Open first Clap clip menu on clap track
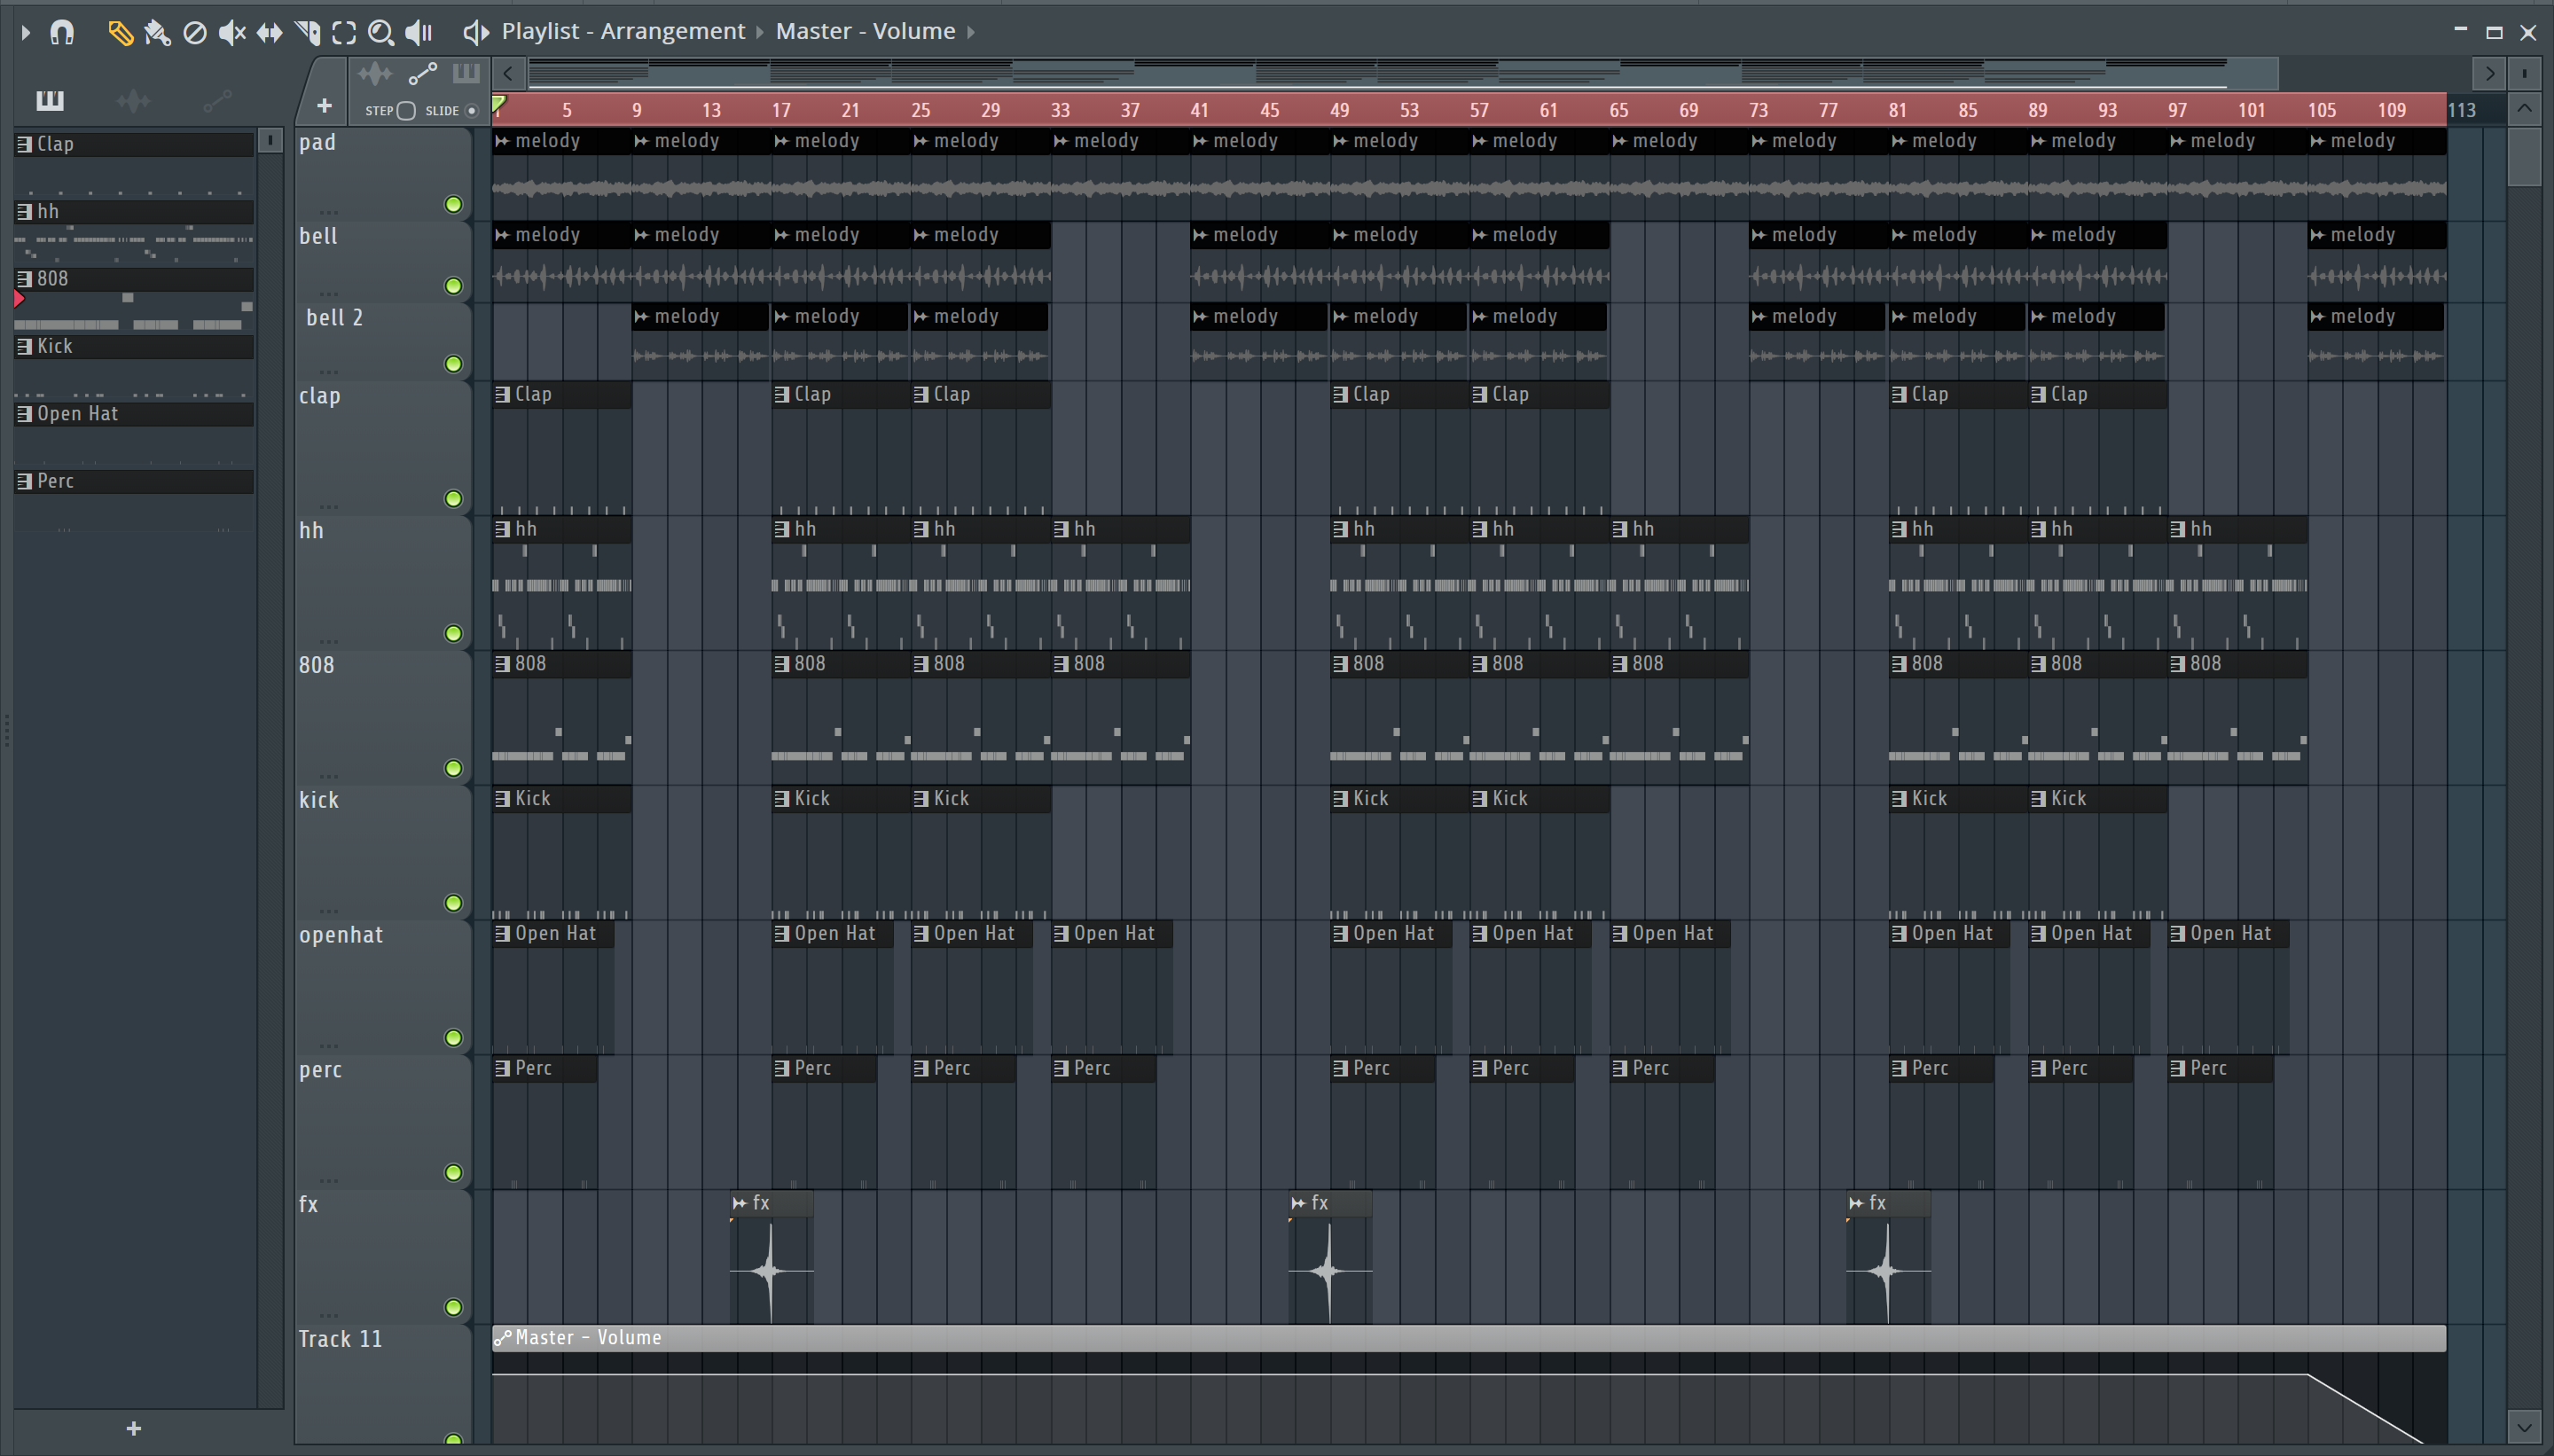 [x=502, y=395]
